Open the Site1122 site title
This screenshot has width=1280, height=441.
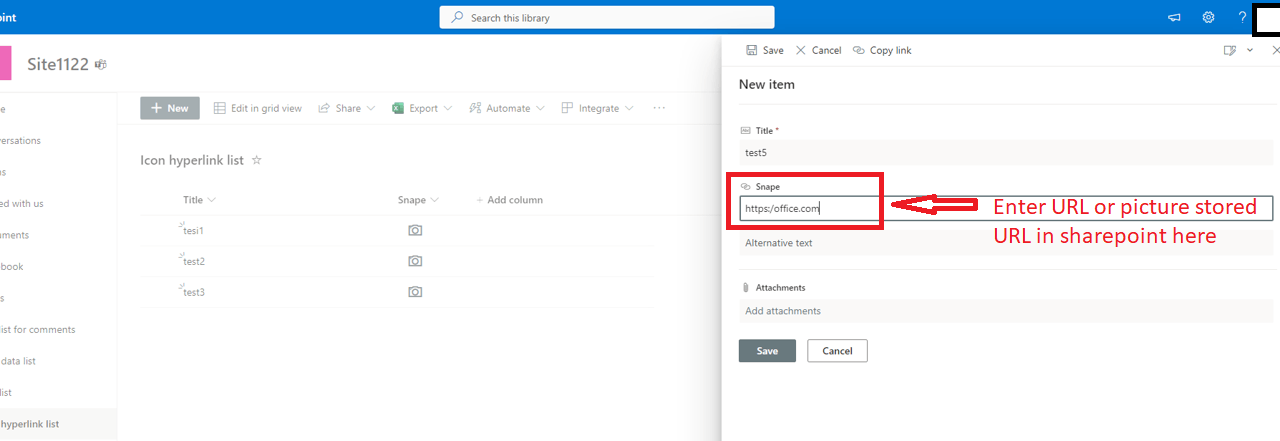coord(58,64)
